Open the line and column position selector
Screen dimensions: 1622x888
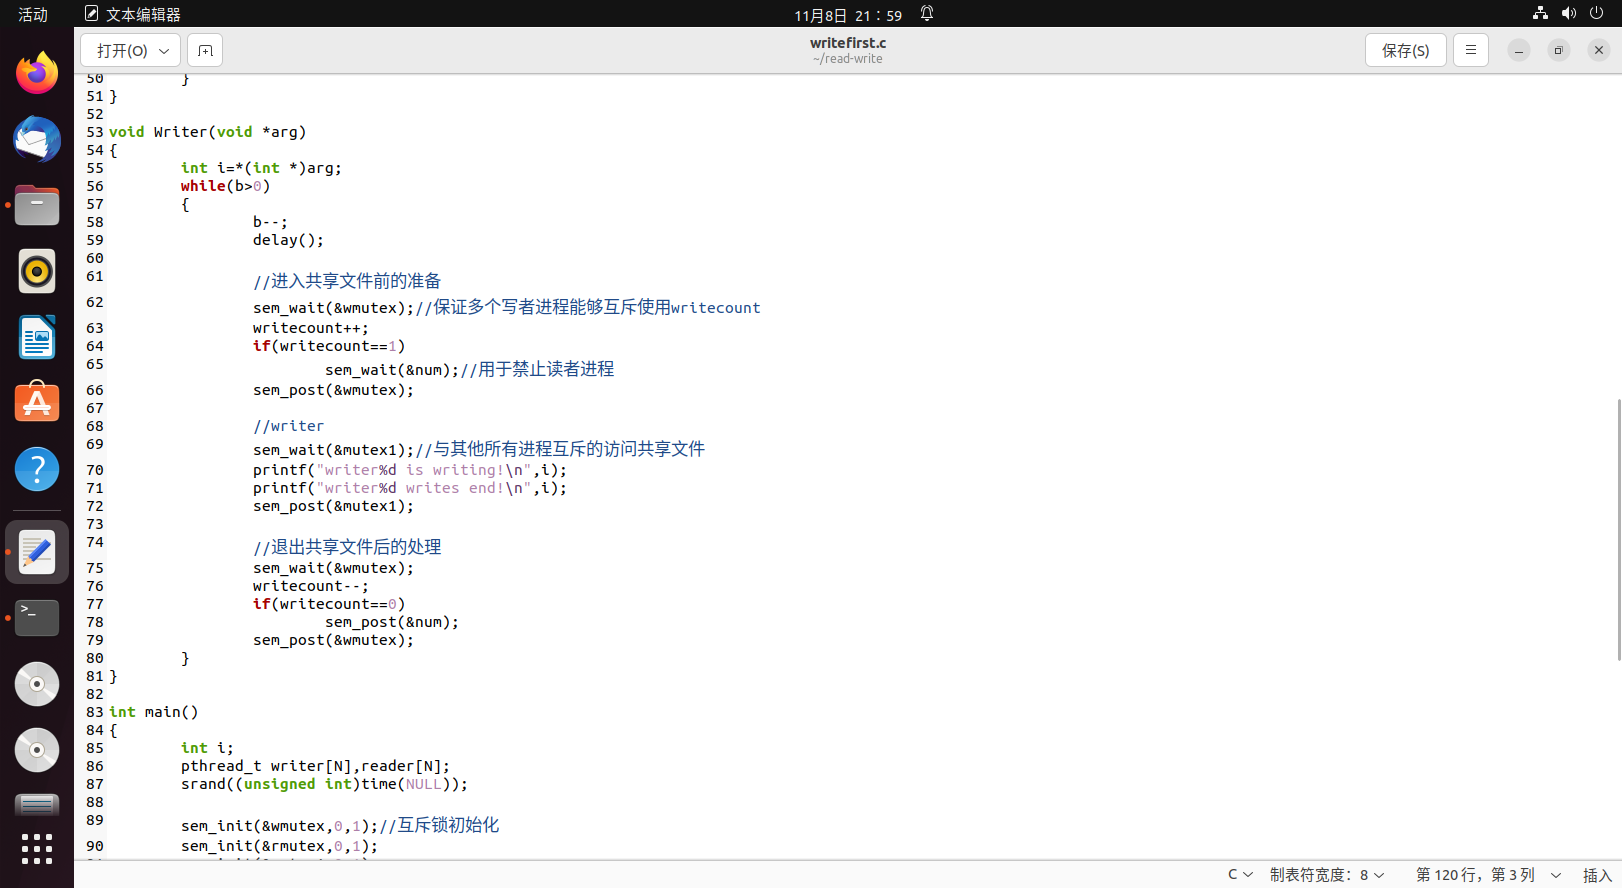1488,874
